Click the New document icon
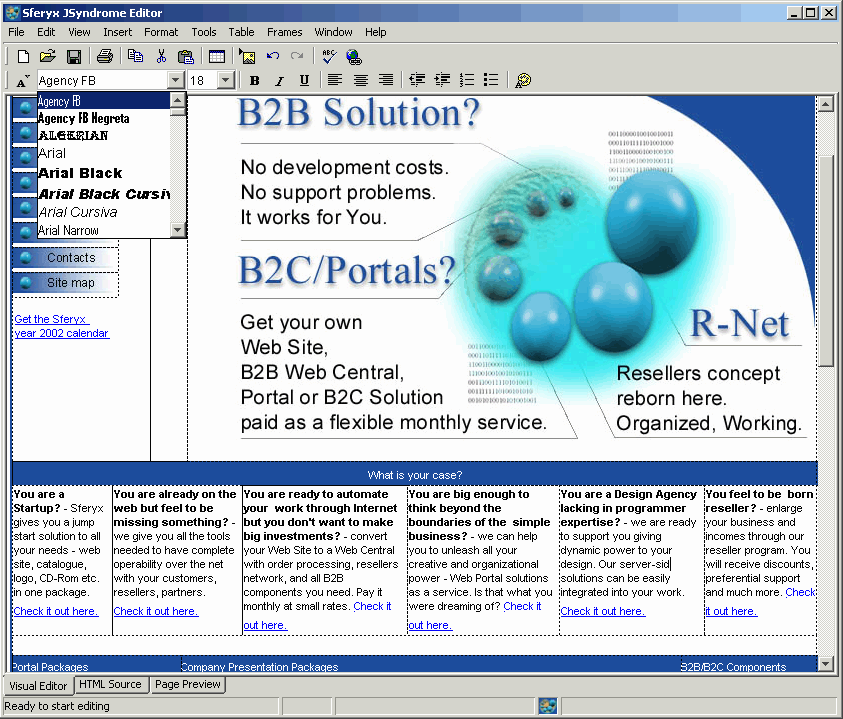The width and height of the screenshot is (843, 719). click(x=23, y=56)
